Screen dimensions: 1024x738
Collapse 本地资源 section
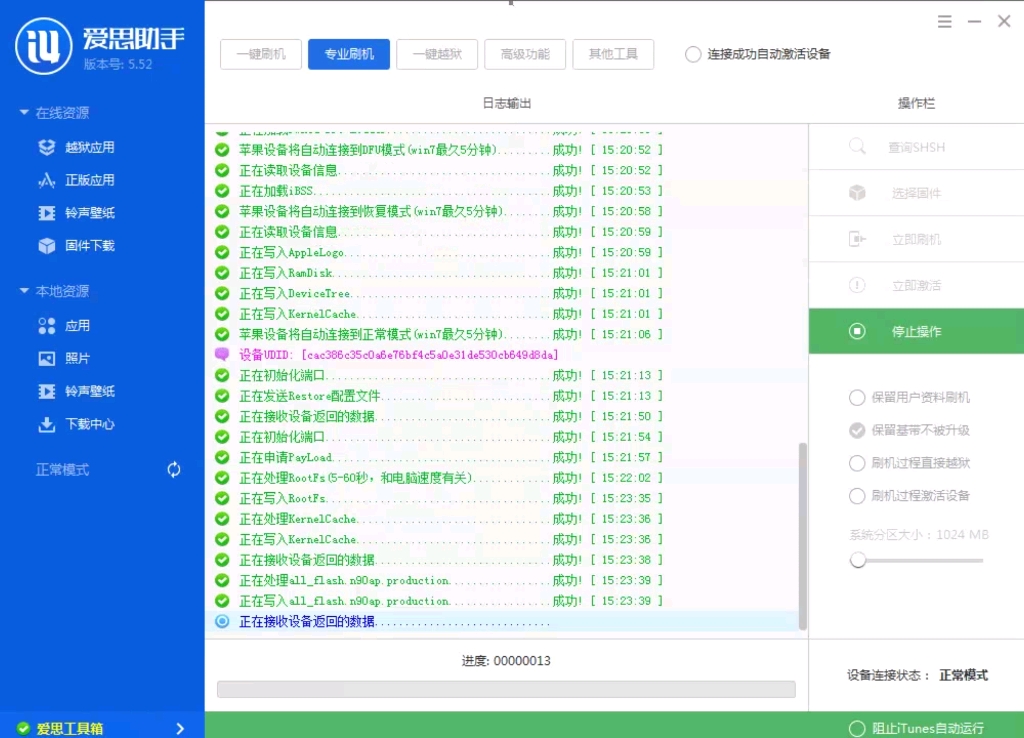point(24,290)
